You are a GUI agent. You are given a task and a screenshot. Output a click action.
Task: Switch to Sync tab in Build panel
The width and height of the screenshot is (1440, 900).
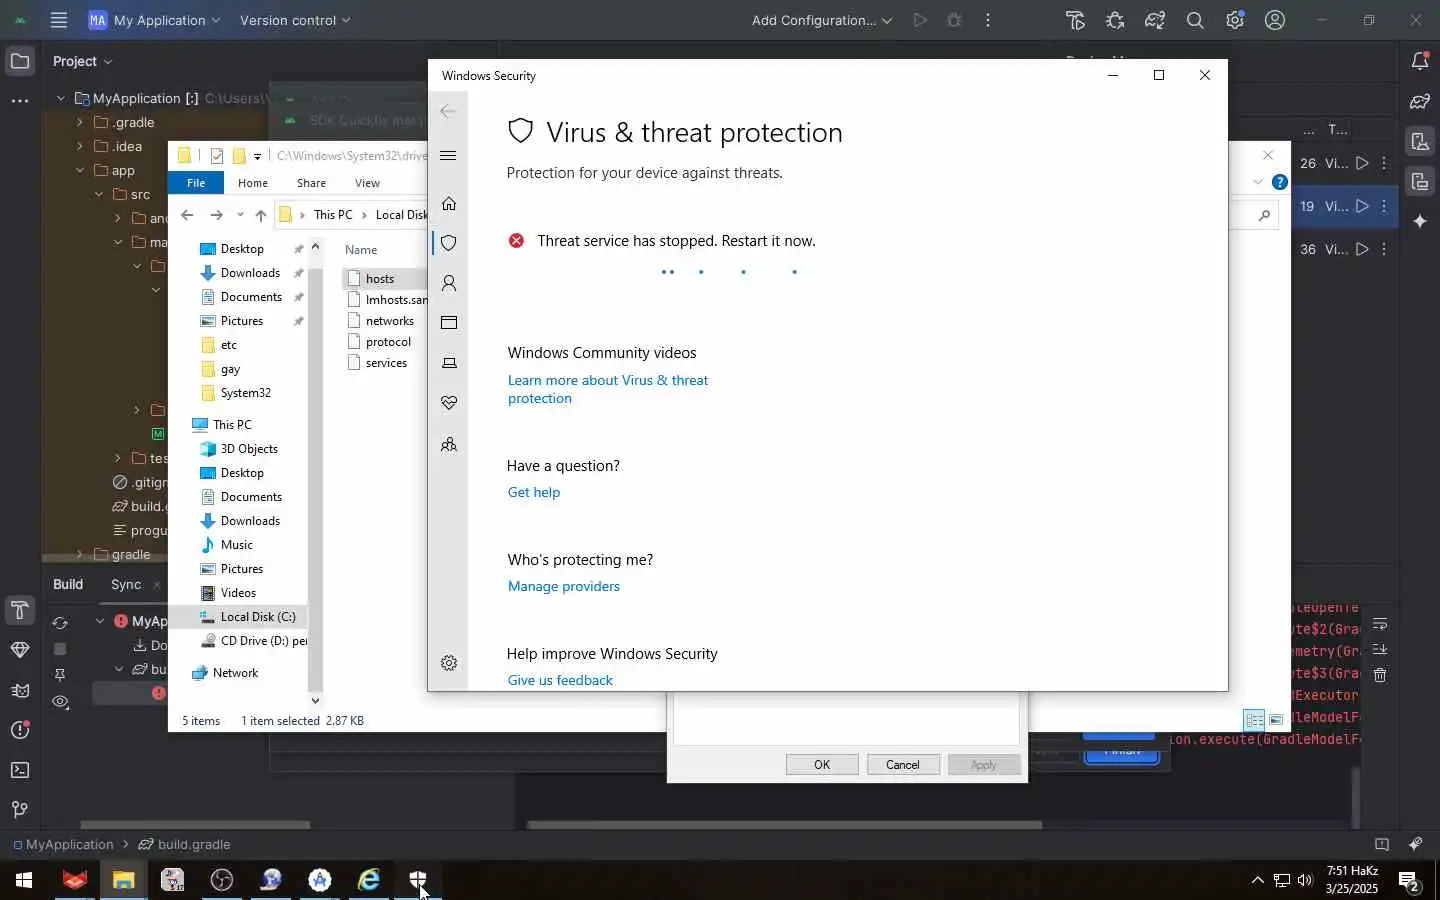[126, 584]
